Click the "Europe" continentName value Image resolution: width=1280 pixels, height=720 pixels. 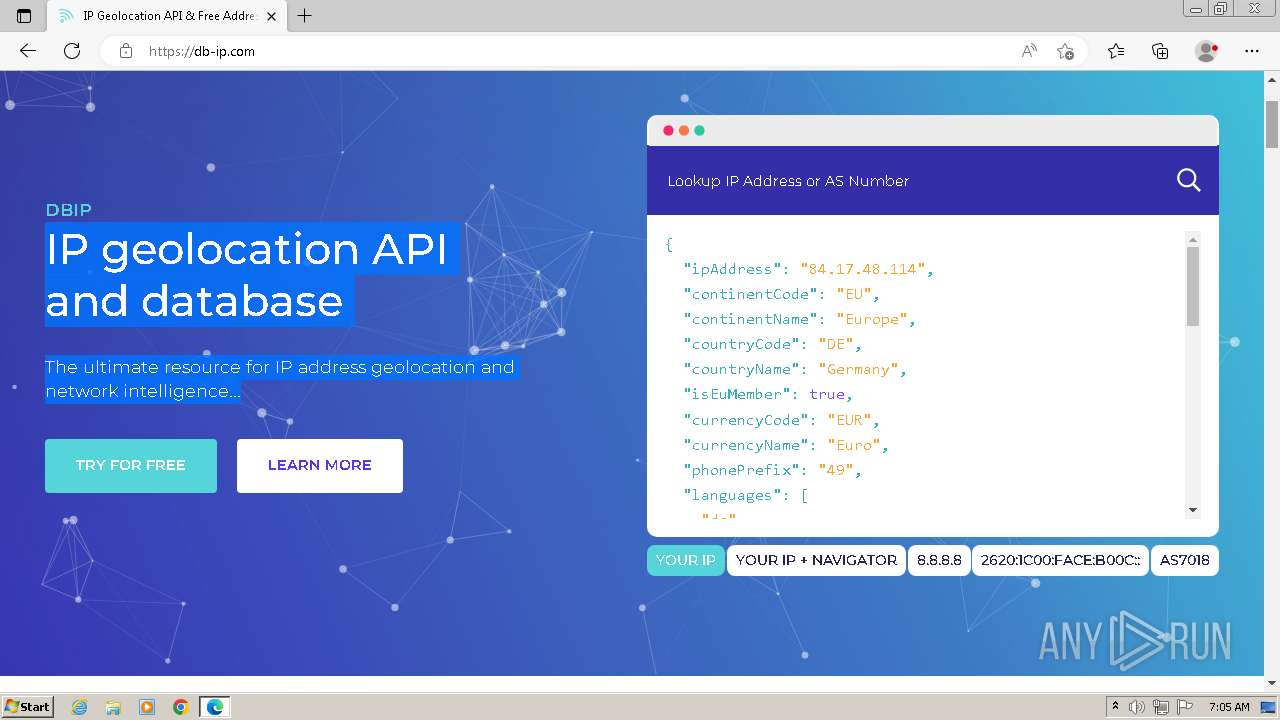(x=872, y=319)
